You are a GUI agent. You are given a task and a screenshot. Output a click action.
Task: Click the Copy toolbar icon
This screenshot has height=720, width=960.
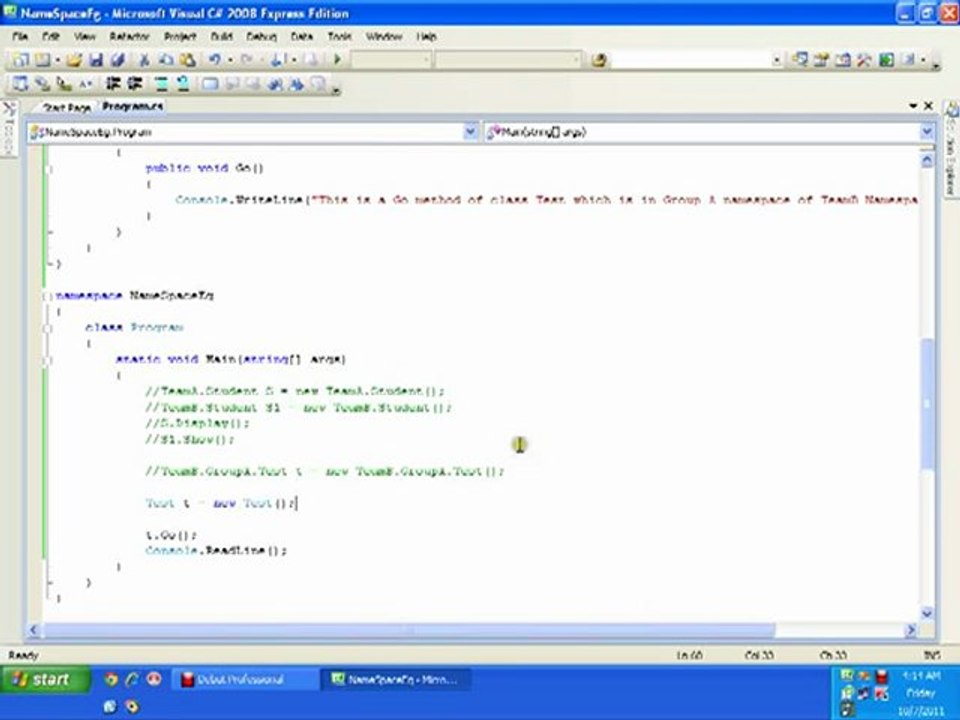pos(166,59)
